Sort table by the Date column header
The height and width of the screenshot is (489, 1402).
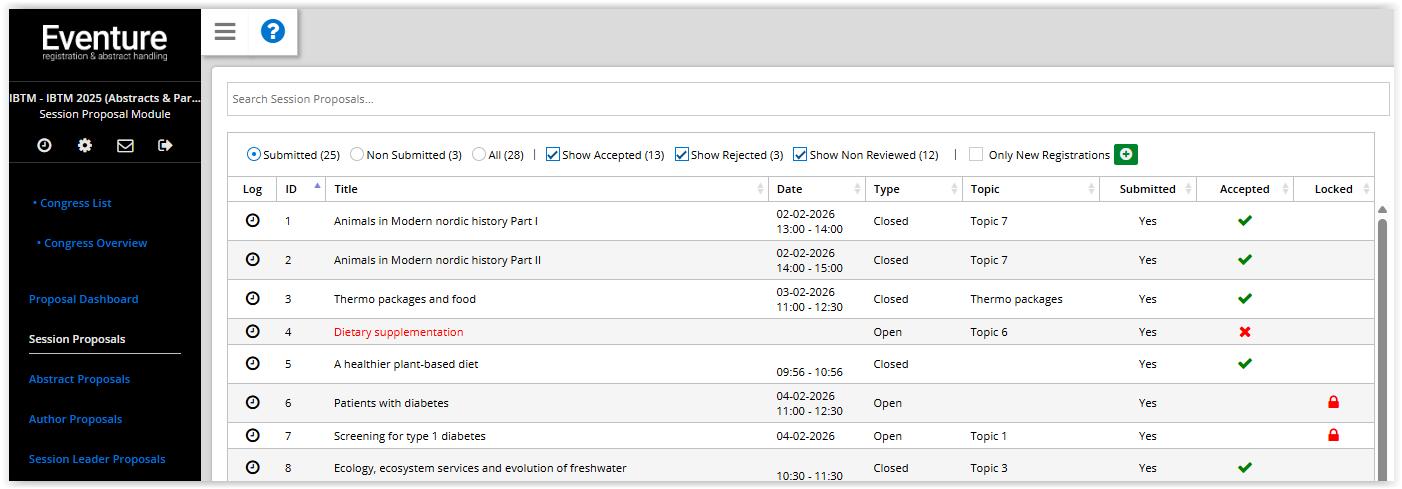789,189
